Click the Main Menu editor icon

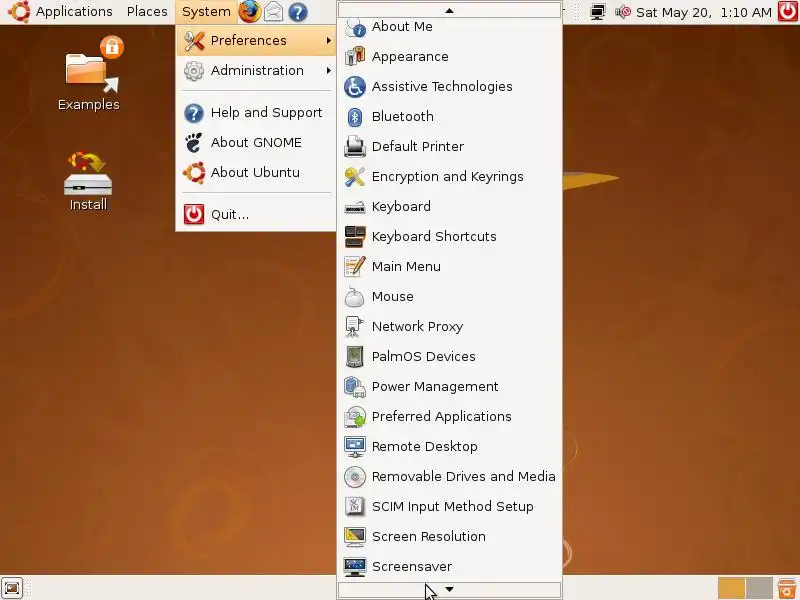[355, 266]
